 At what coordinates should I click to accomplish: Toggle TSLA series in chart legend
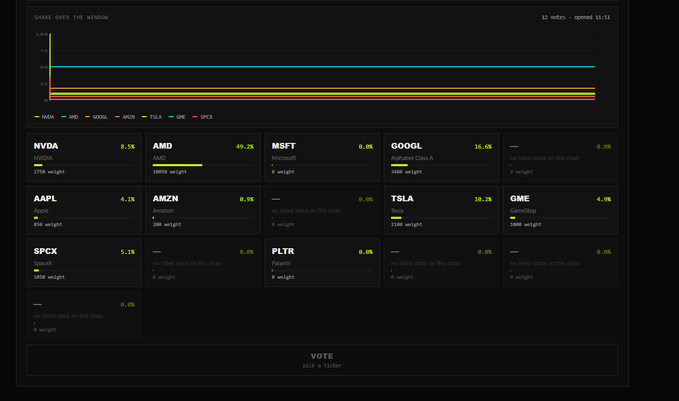(x=152, y=117)
